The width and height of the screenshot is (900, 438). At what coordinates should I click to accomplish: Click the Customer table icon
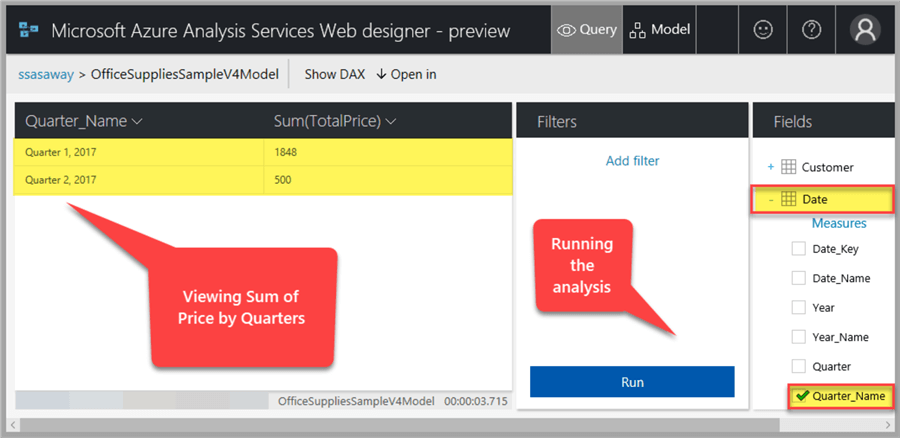(789, 167)
